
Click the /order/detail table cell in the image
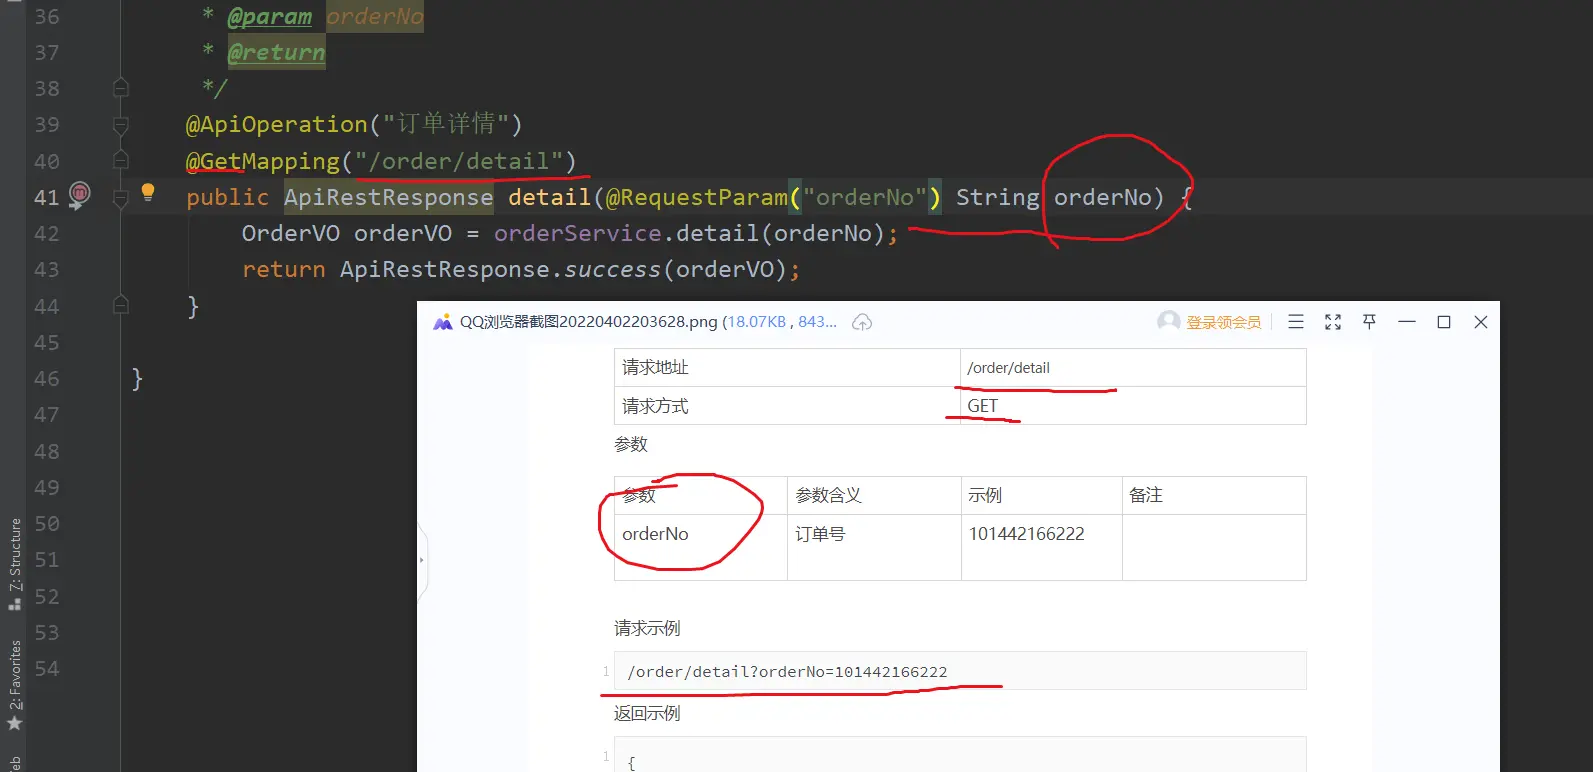coord(1133,367)
